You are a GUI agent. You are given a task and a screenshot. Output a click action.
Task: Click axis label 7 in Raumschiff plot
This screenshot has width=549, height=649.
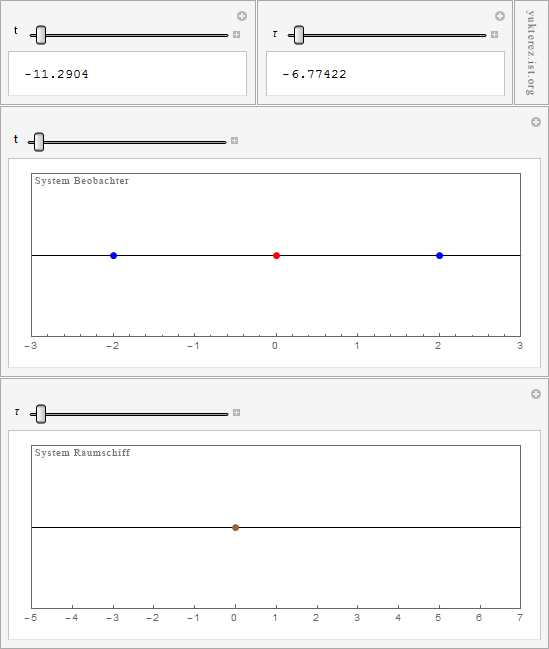[x=520, y=618]
